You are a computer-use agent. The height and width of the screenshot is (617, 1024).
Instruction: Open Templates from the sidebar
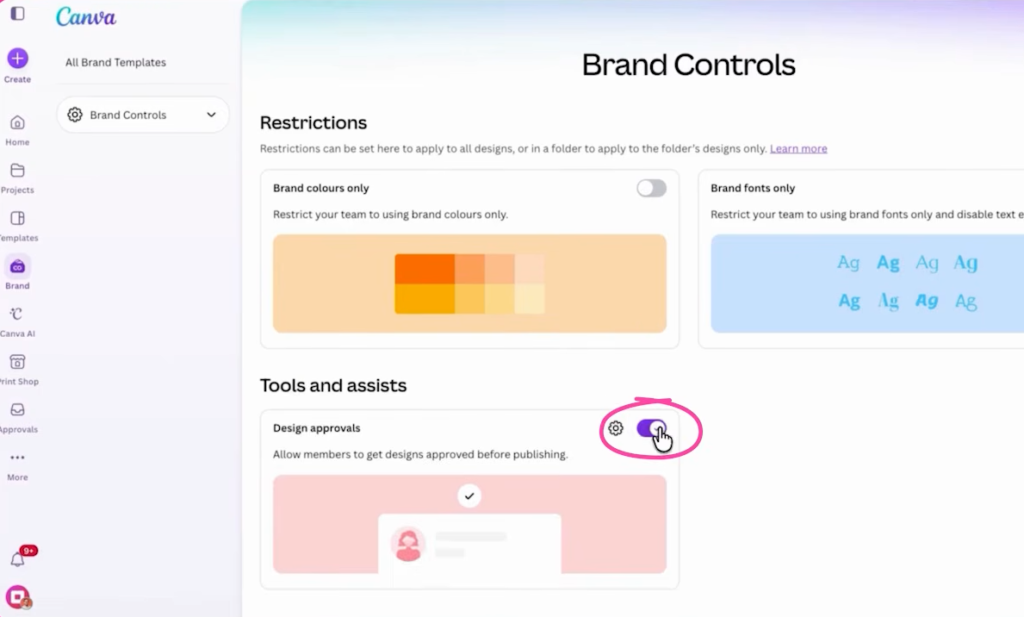click(18, 218)
